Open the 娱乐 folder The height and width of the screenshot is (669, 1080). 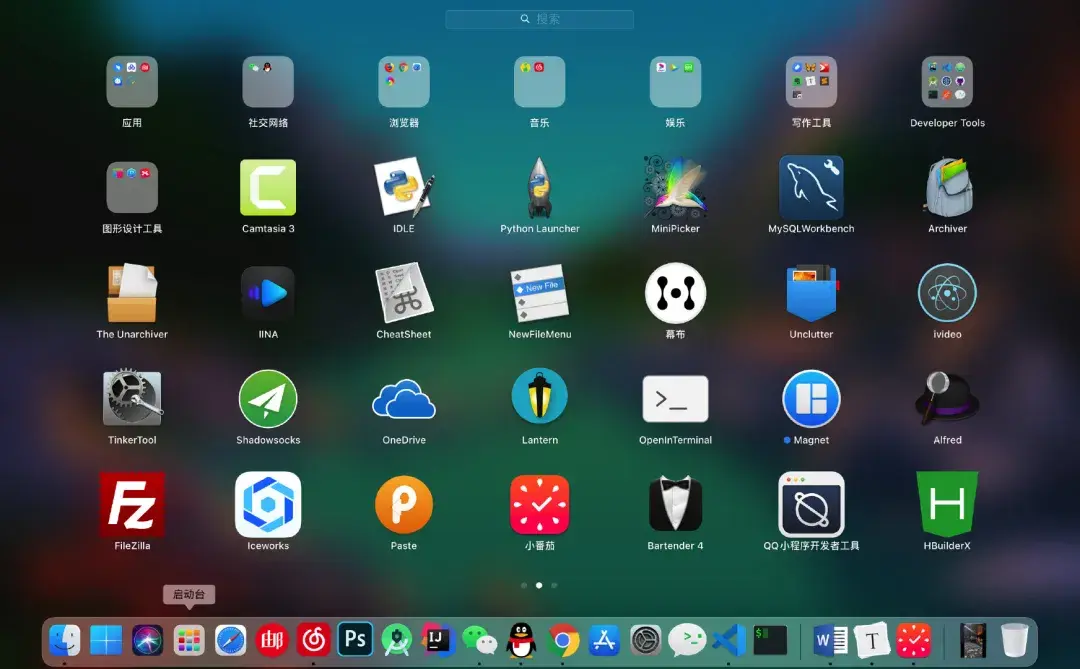[x=675, y=82]
